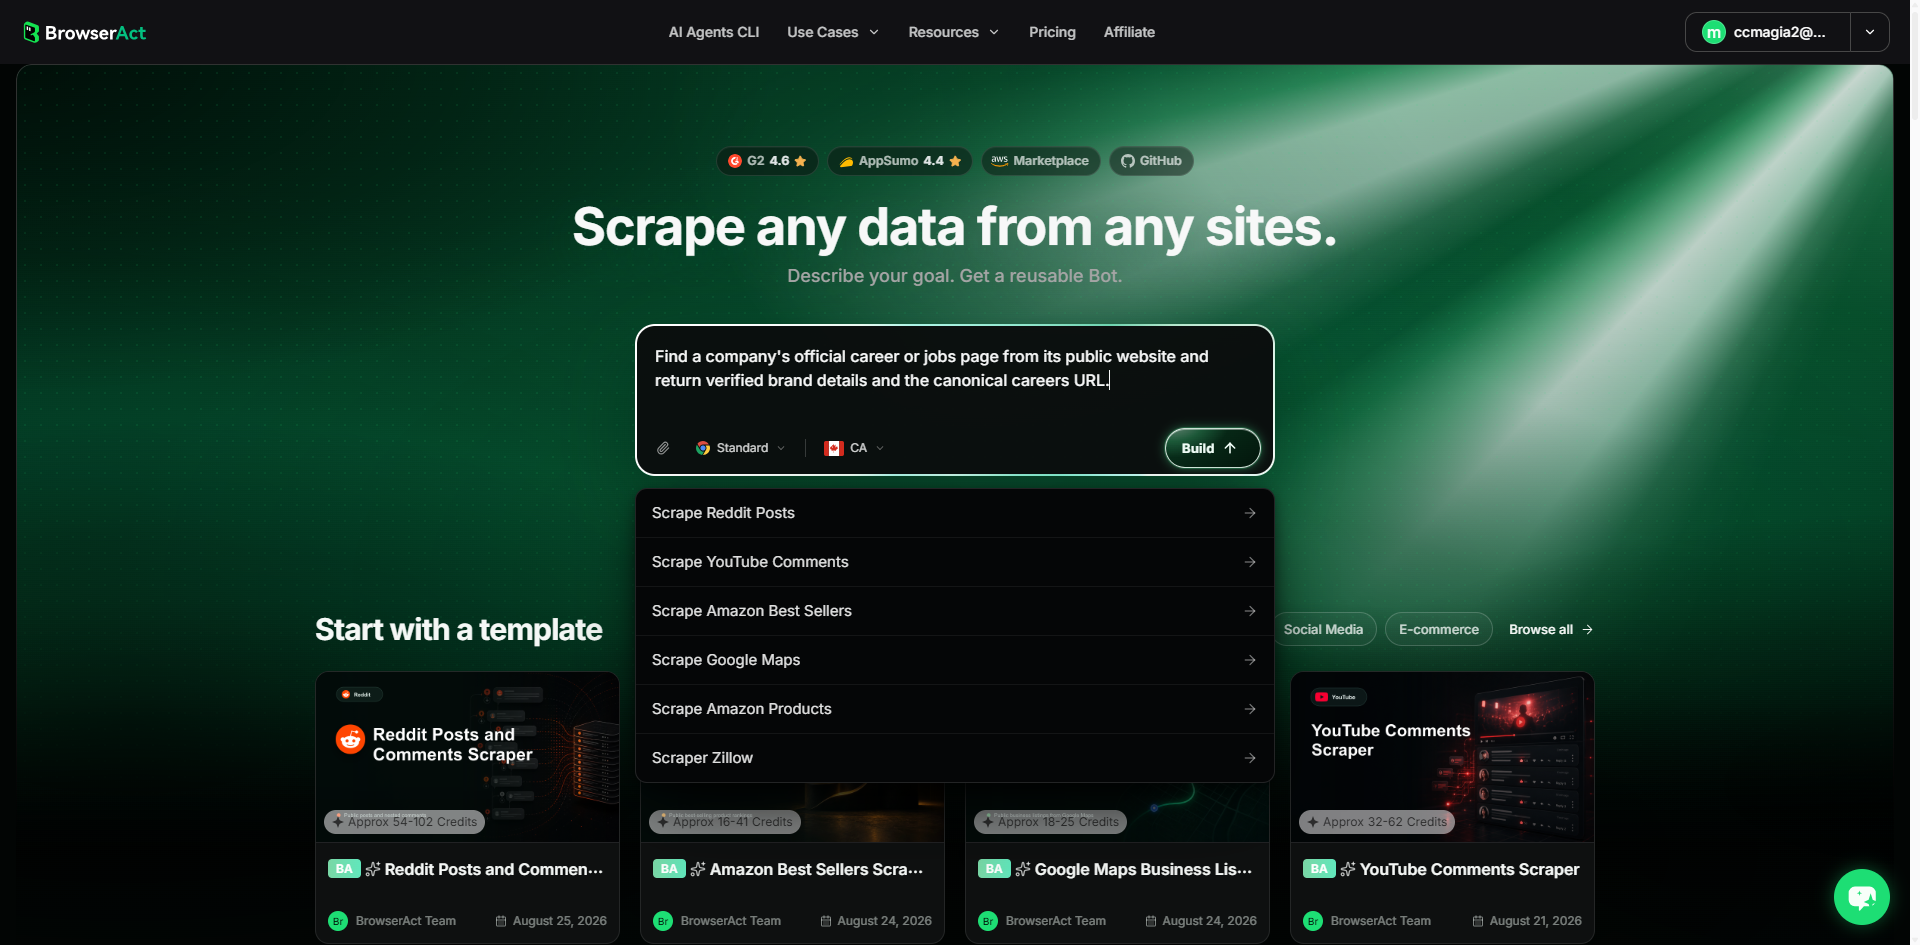Image resolution: width=1920 pixels, height=945 pixels.
Task: Click the Canadian flag icon
Action: coord(834,448)
